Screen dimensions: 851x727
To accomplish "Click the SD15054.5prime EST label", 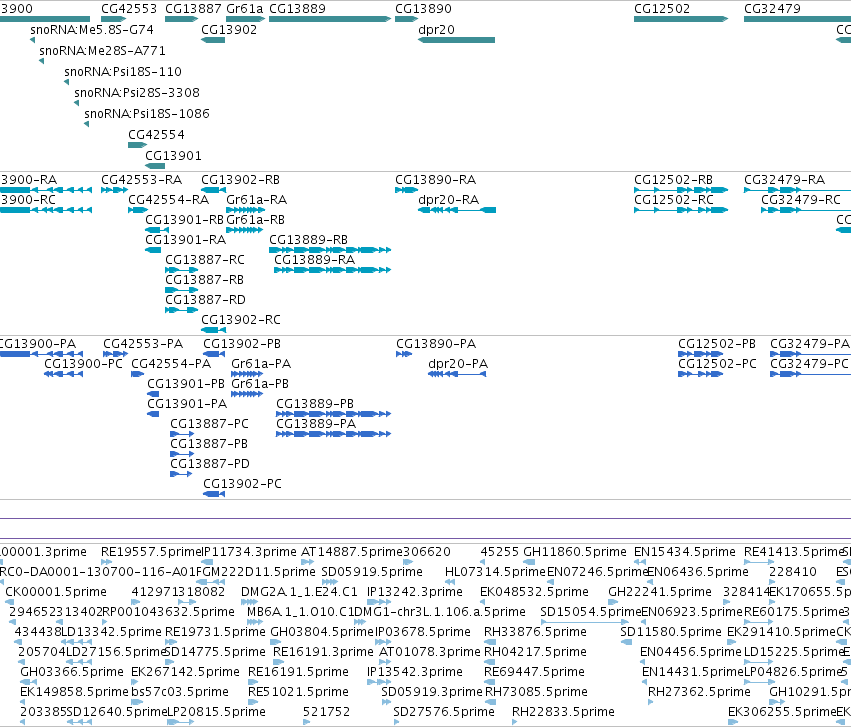I will click(590, 612).
